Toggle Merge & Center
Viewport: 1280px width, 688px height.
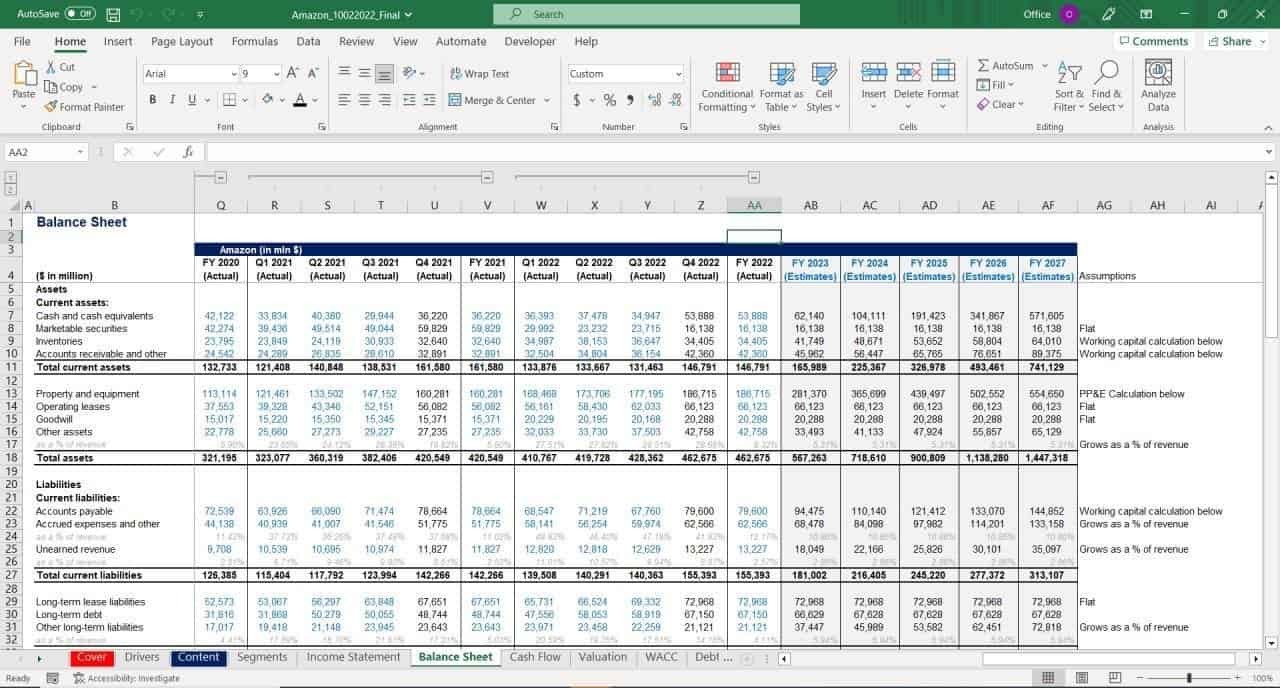click(492, 100)
